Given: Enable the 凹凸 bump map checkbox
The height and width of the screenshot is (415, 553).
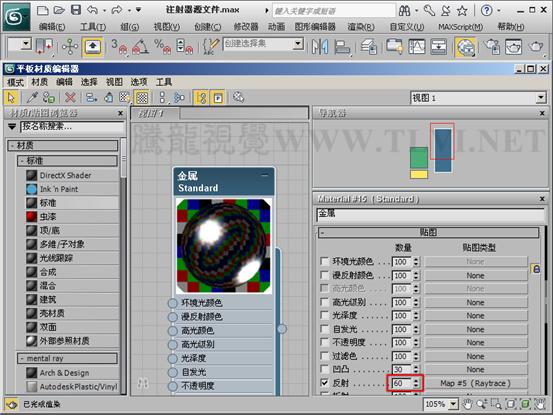Looking at the screenshot, I should coord(324,369).
